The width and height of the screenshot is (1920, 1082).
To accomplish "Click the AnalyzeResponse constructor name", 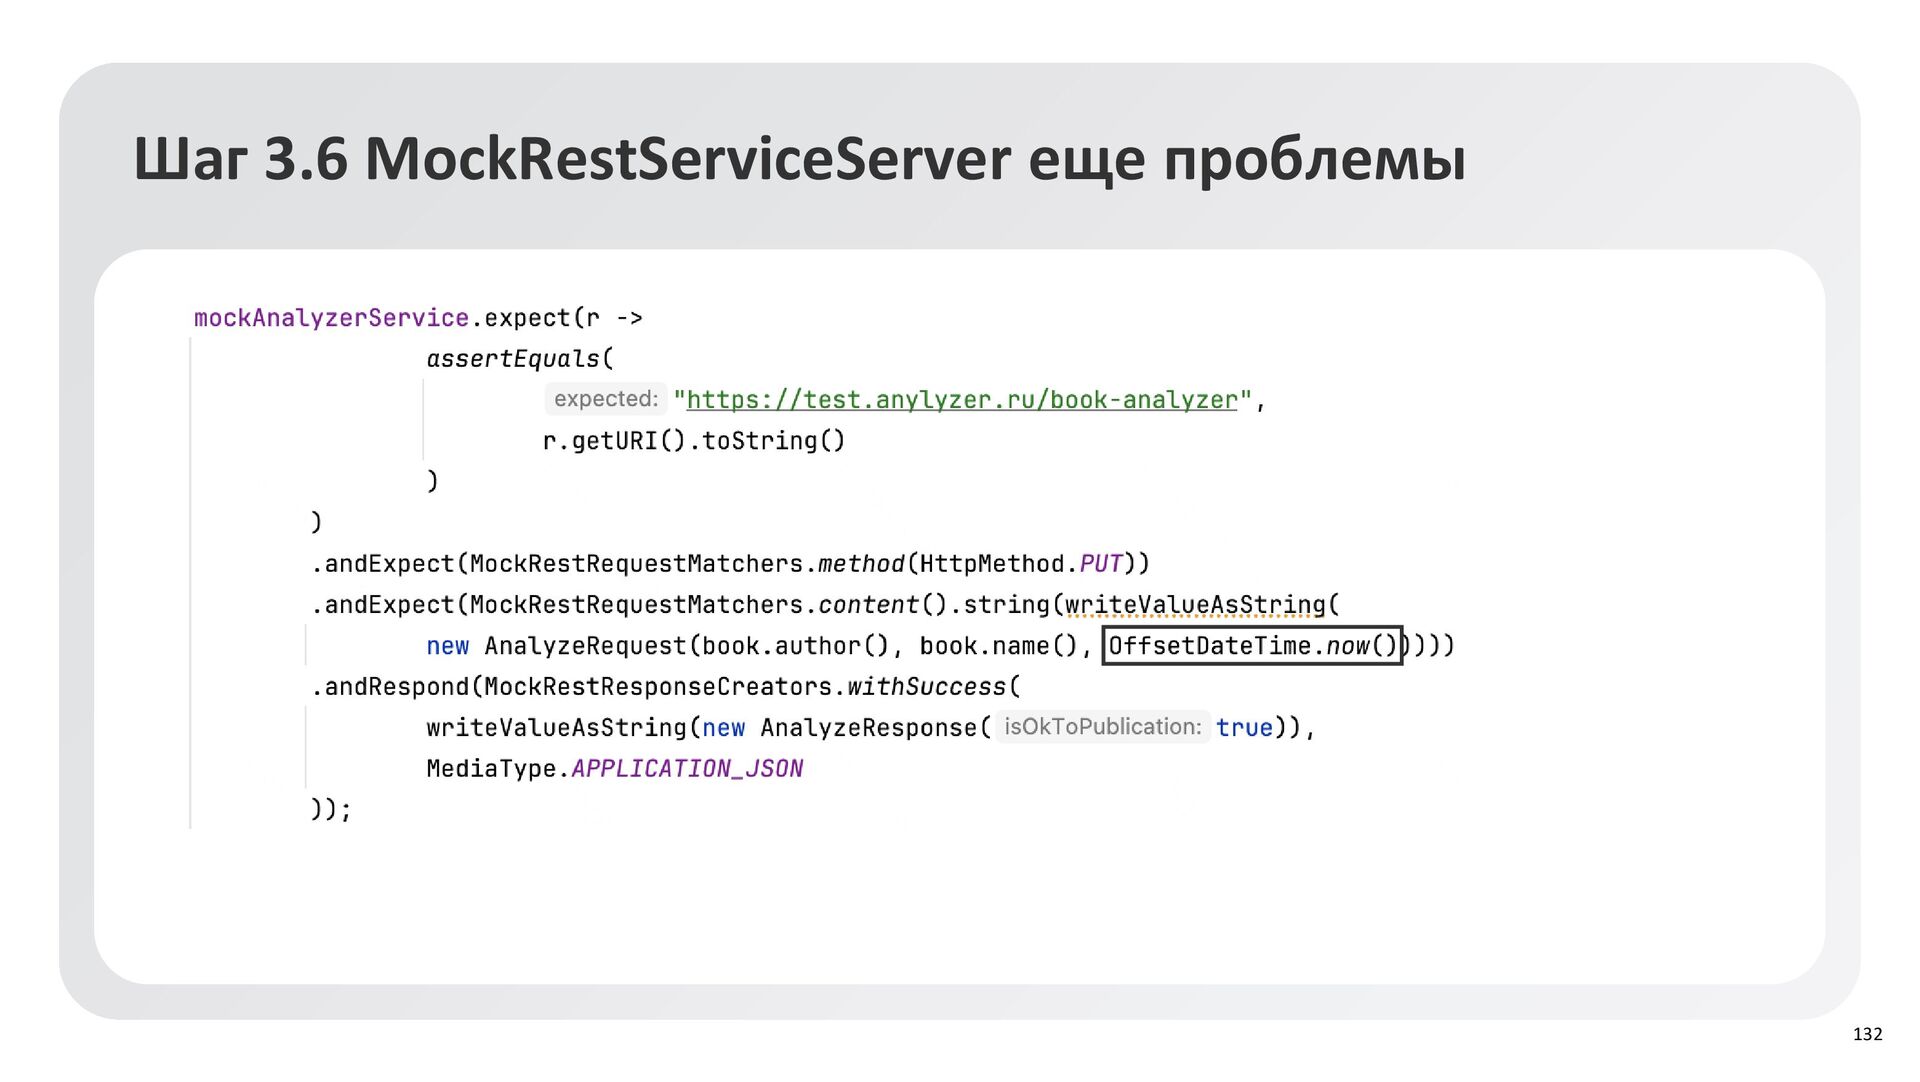I will [868, 728].
